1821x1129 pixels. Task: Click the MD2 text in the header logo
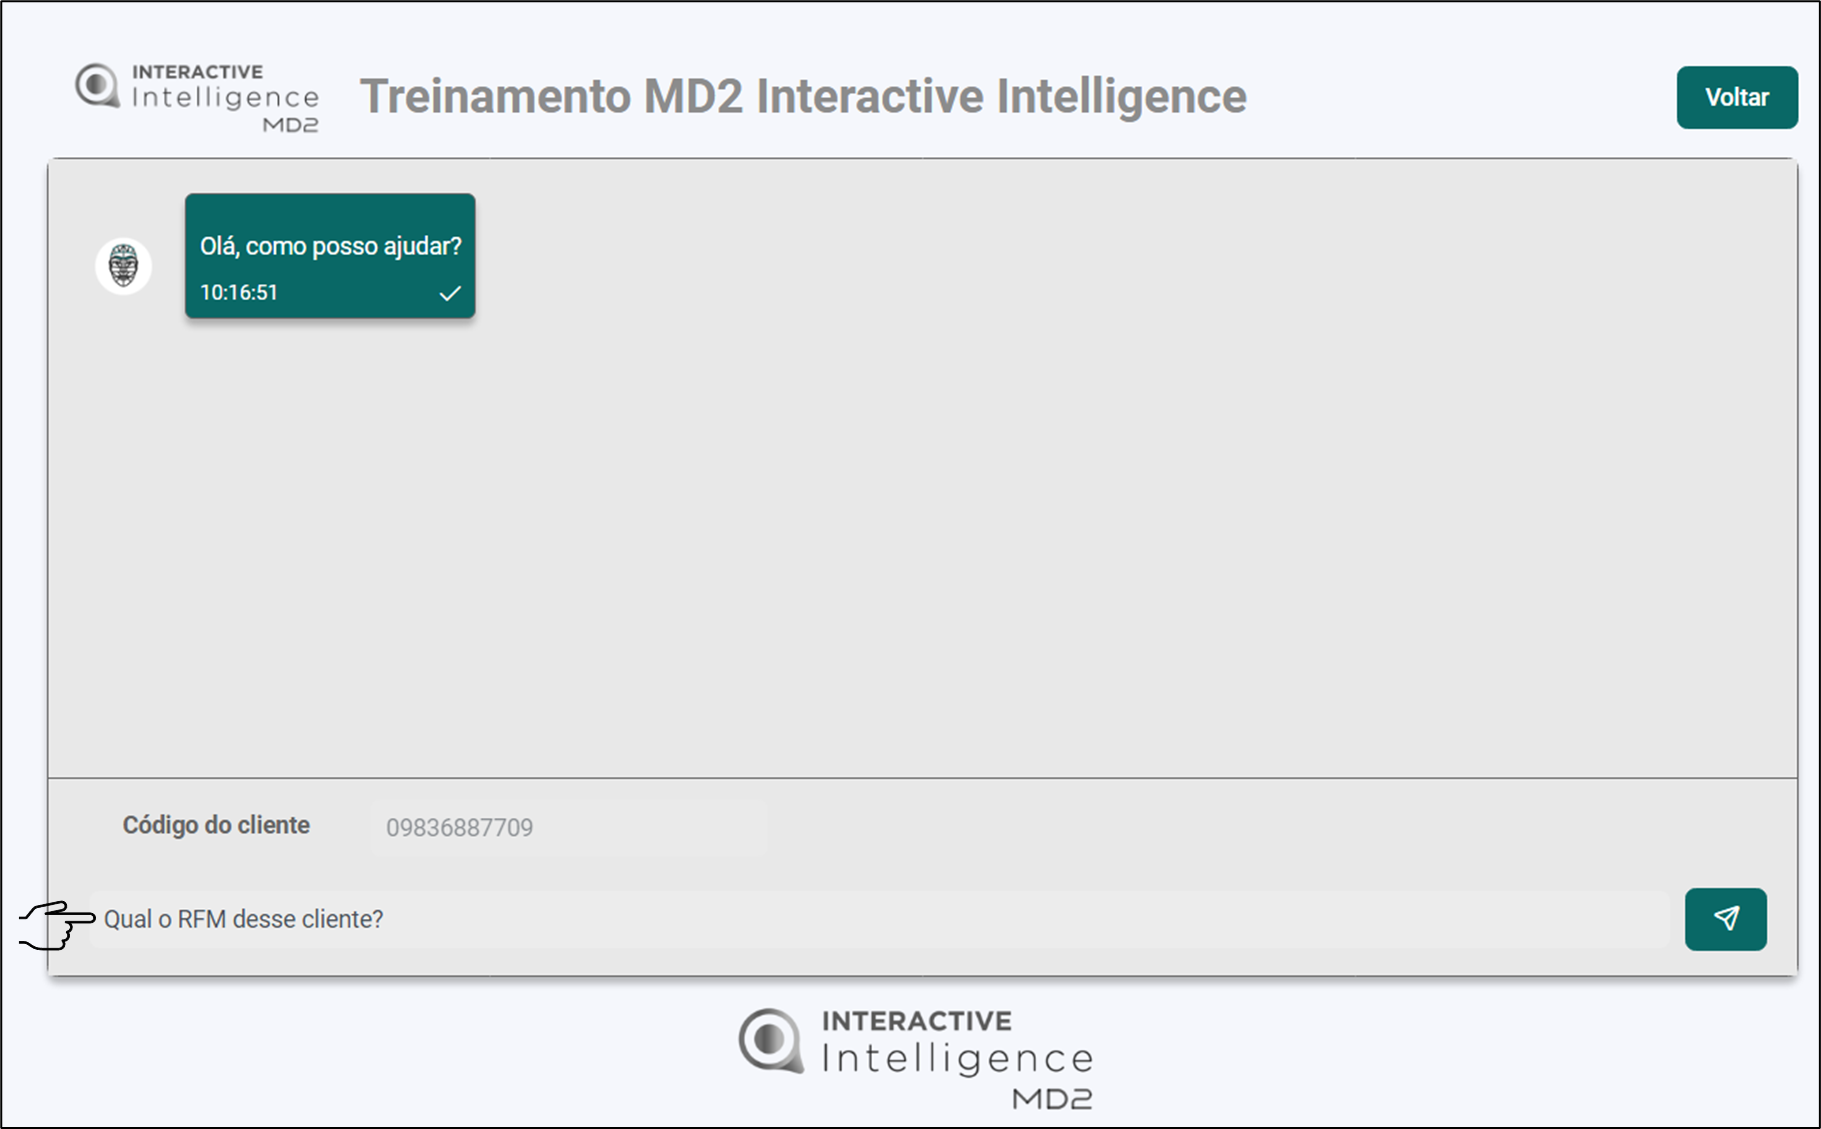290,125
